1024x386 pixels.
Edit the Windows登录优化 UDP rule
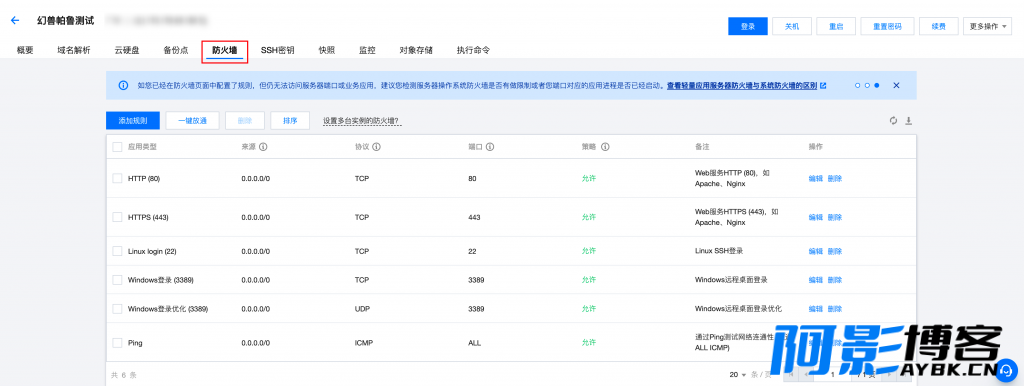pos(816,308)
